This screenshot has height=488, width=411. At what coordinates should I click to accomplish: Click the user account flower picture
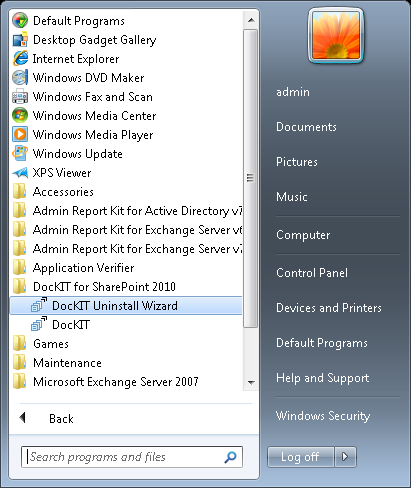click(336, 35)
